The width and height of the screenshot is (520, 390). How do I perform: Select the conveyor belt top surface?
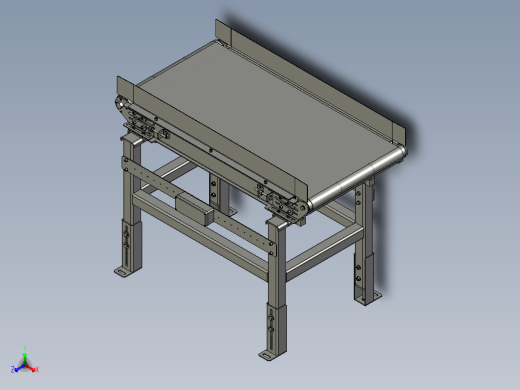[x=267, y=123]
